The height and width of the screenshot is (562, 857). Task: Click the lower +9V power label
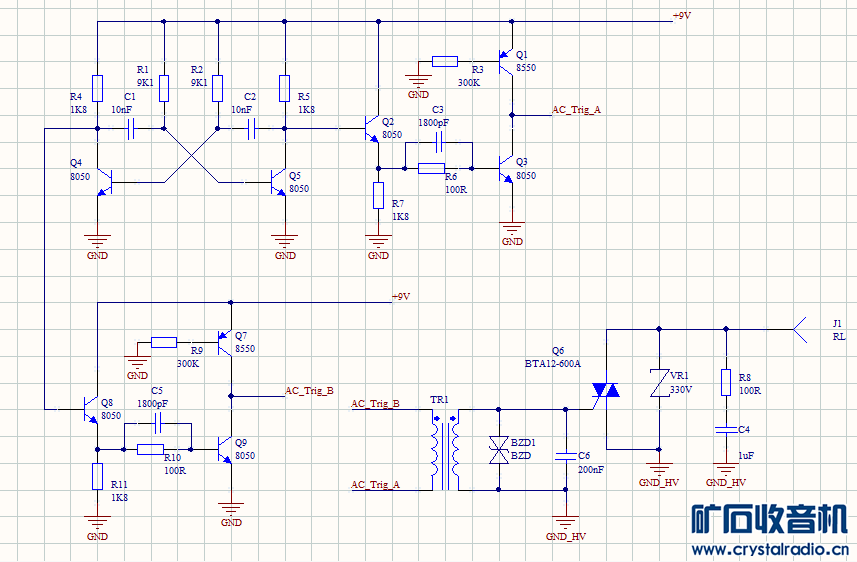pos(401,297)
